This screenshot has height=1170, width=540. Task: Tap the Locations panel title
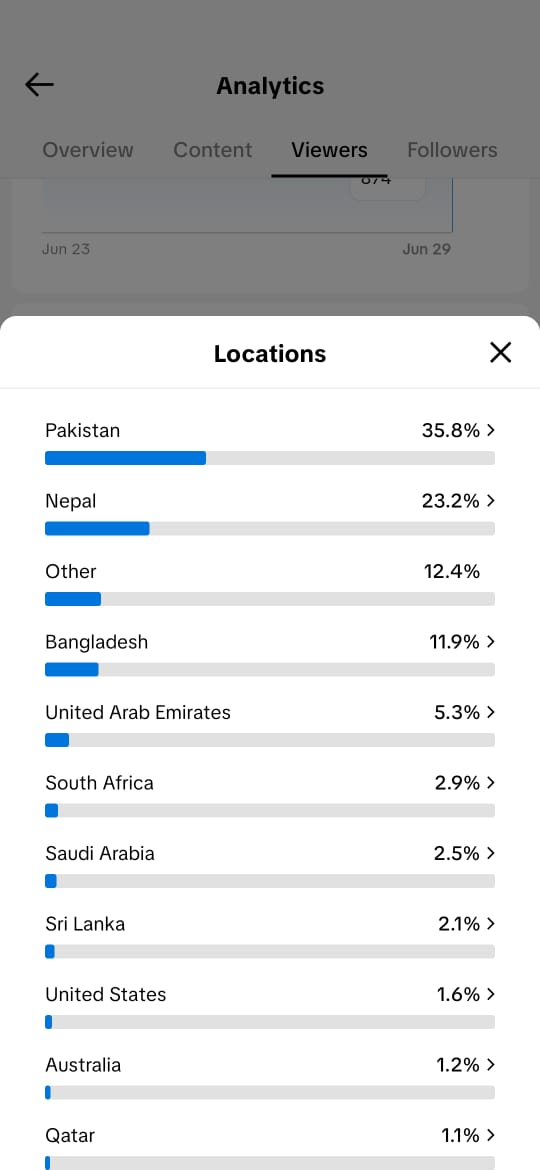[x=270, y=353]
